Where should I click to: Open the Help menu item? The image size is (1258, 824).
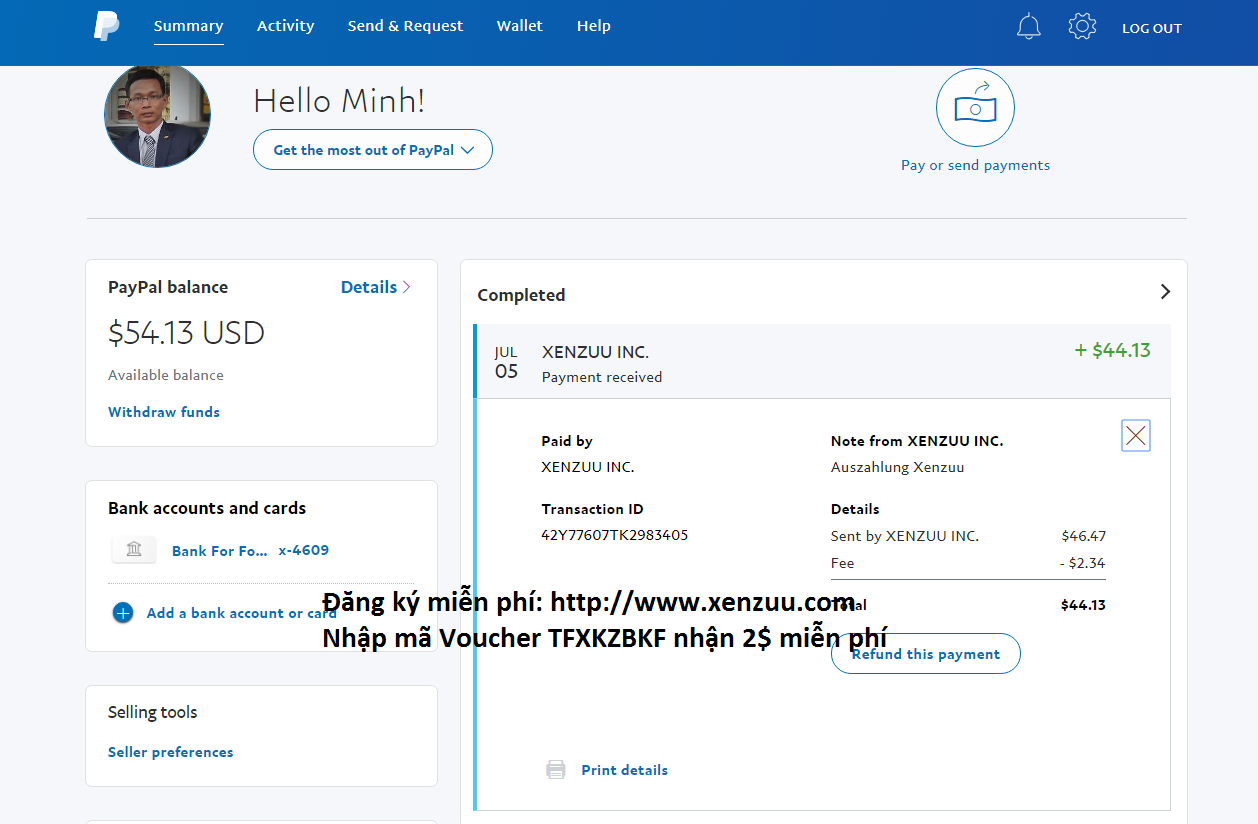pyautogui.click(x=594, y=26)
